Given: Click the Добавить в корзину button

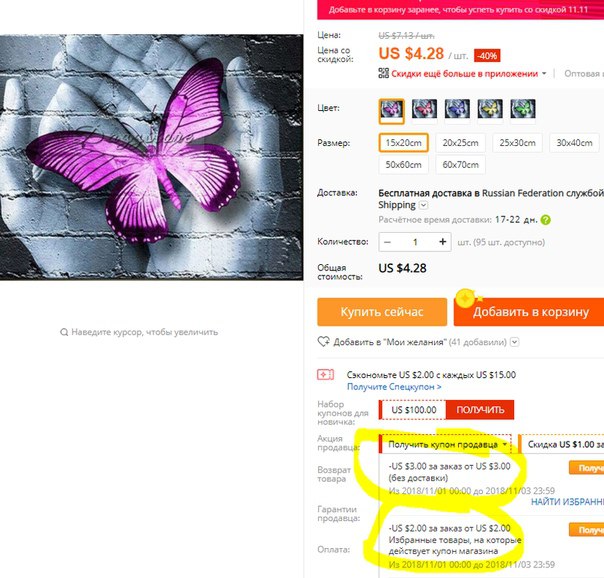Looking at the screenshot, I should pos(530,312).
